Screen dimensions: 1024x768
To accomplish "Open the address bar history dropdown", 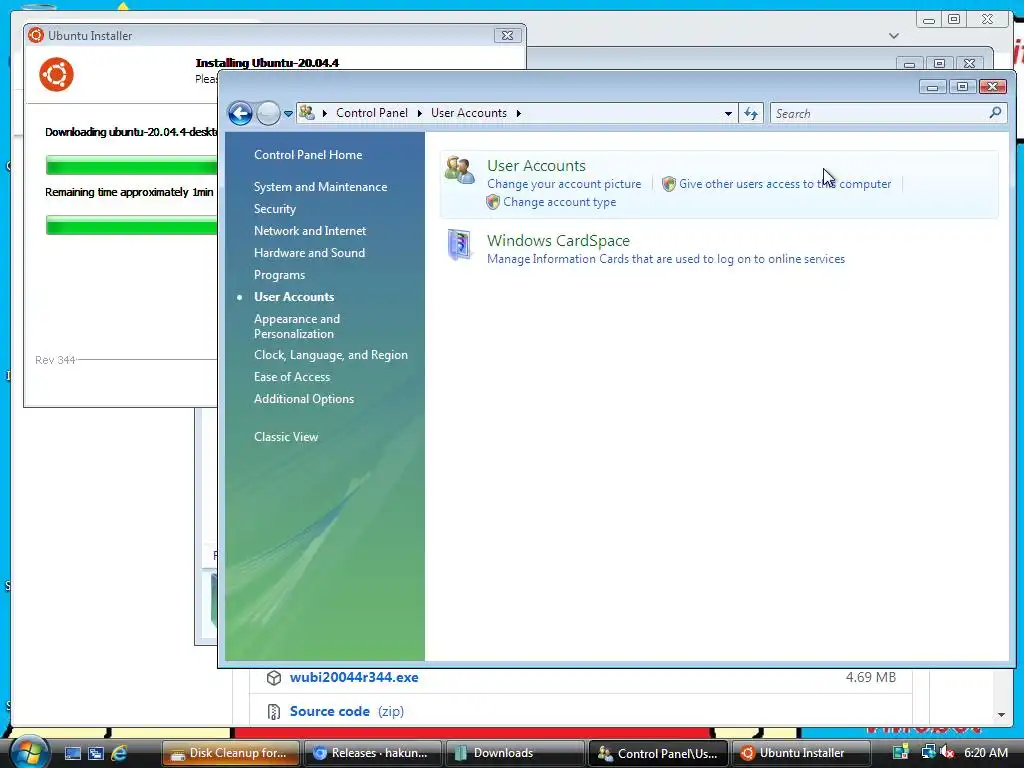I will click(x=728, y=114).
